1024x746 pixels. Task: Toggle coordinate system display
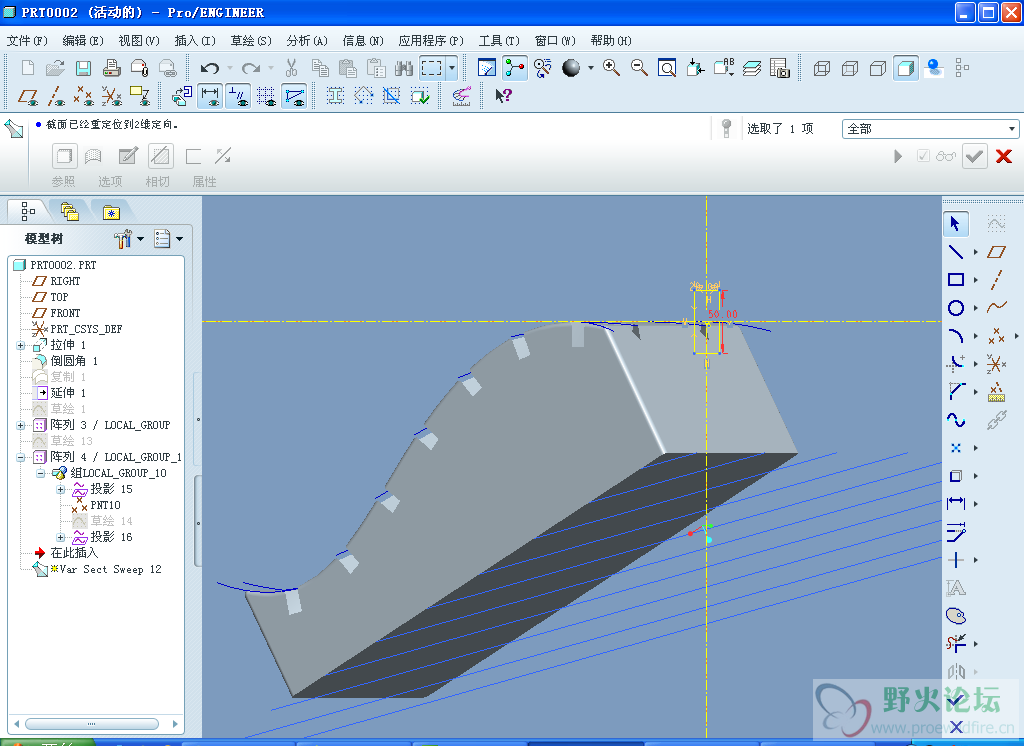click(x=112, y=97)
